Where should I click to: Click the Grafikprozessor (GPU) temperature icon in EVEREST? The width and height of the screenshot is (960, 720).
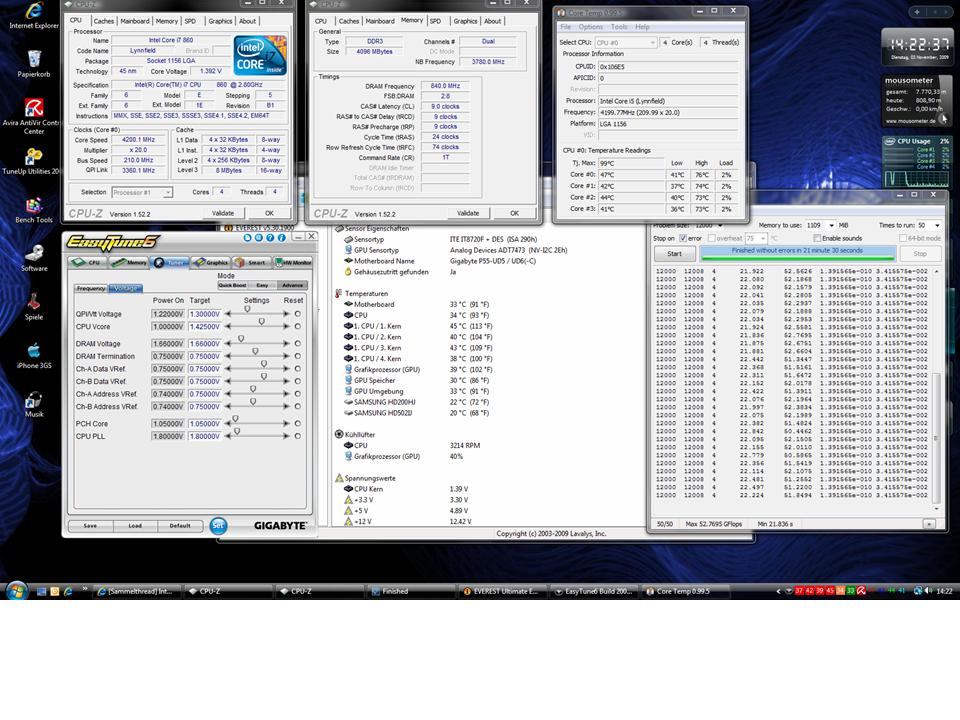[x=348, y=370]
